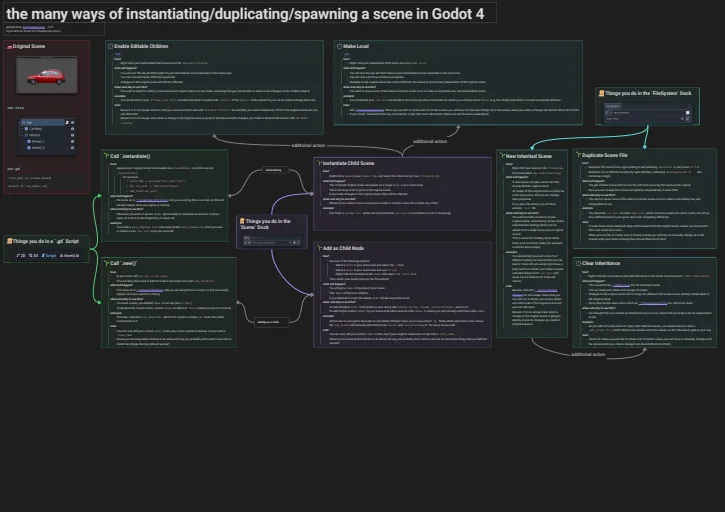Click the dashed-circle icon of Enable Editable Children

tap(111, 46)
